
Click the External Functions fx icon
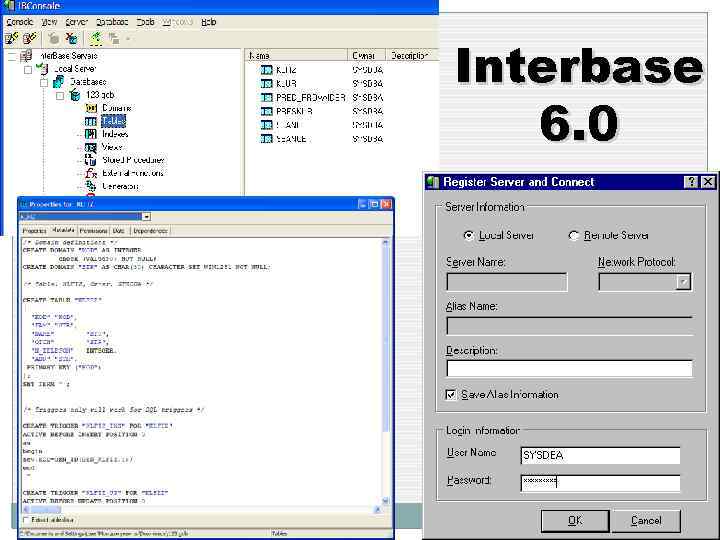pos(91,173)
